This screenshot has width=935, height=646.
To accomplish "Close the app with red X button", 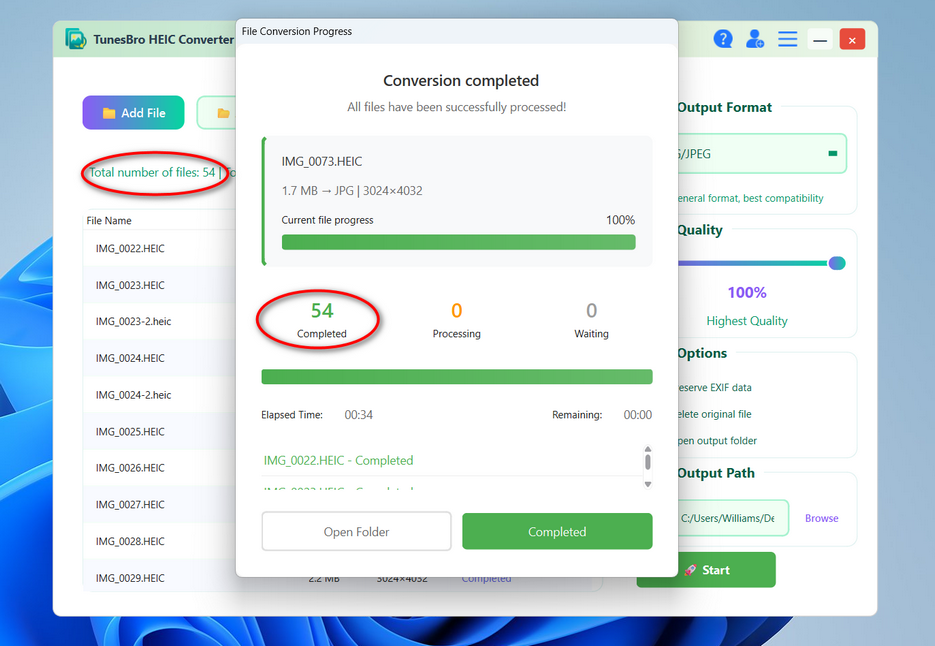I will [852, 40].
